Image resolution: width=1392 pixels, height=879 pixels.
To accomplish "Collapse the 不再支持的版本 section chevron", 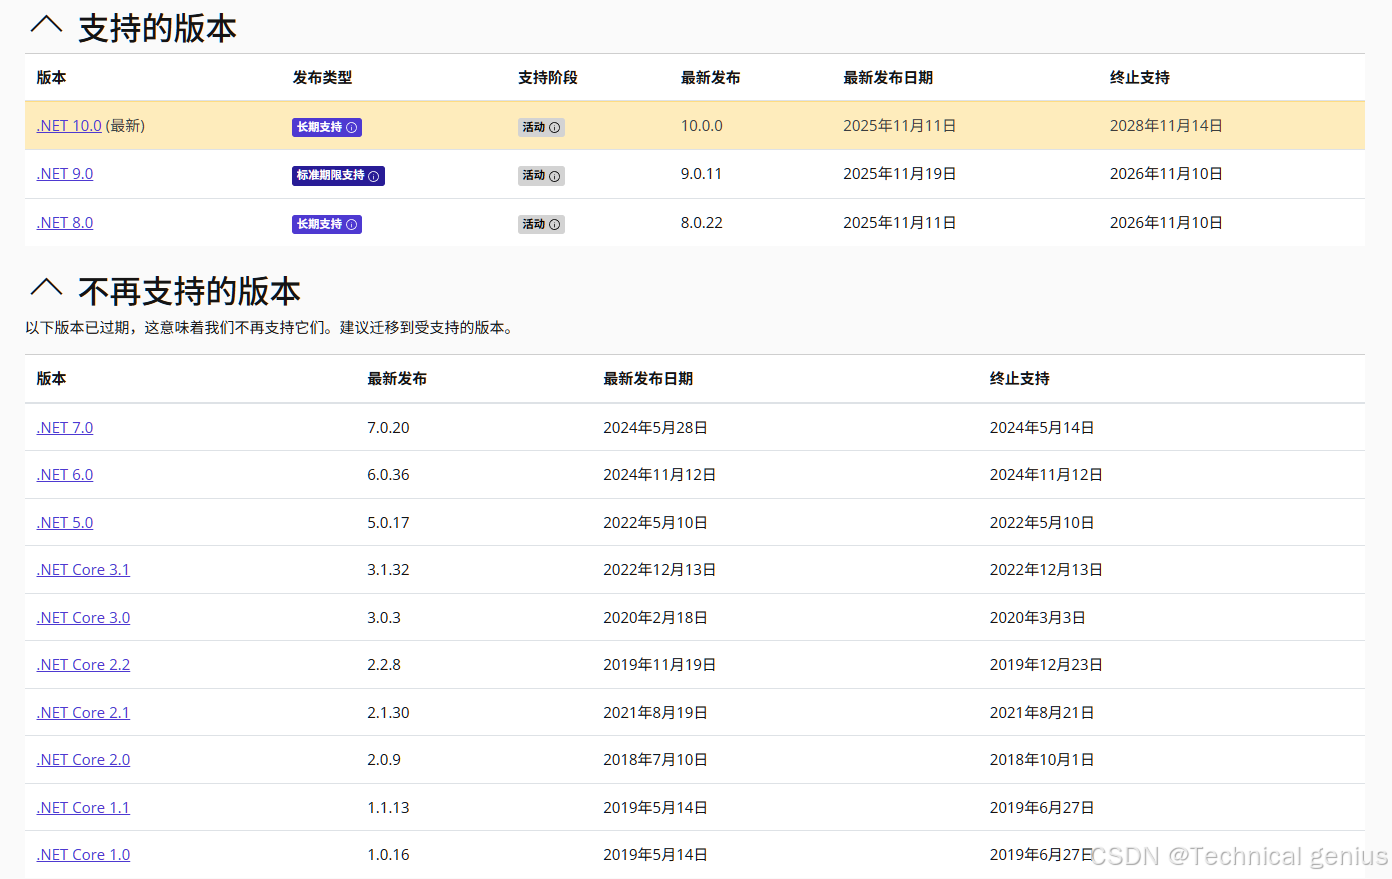I will [46, 288].
